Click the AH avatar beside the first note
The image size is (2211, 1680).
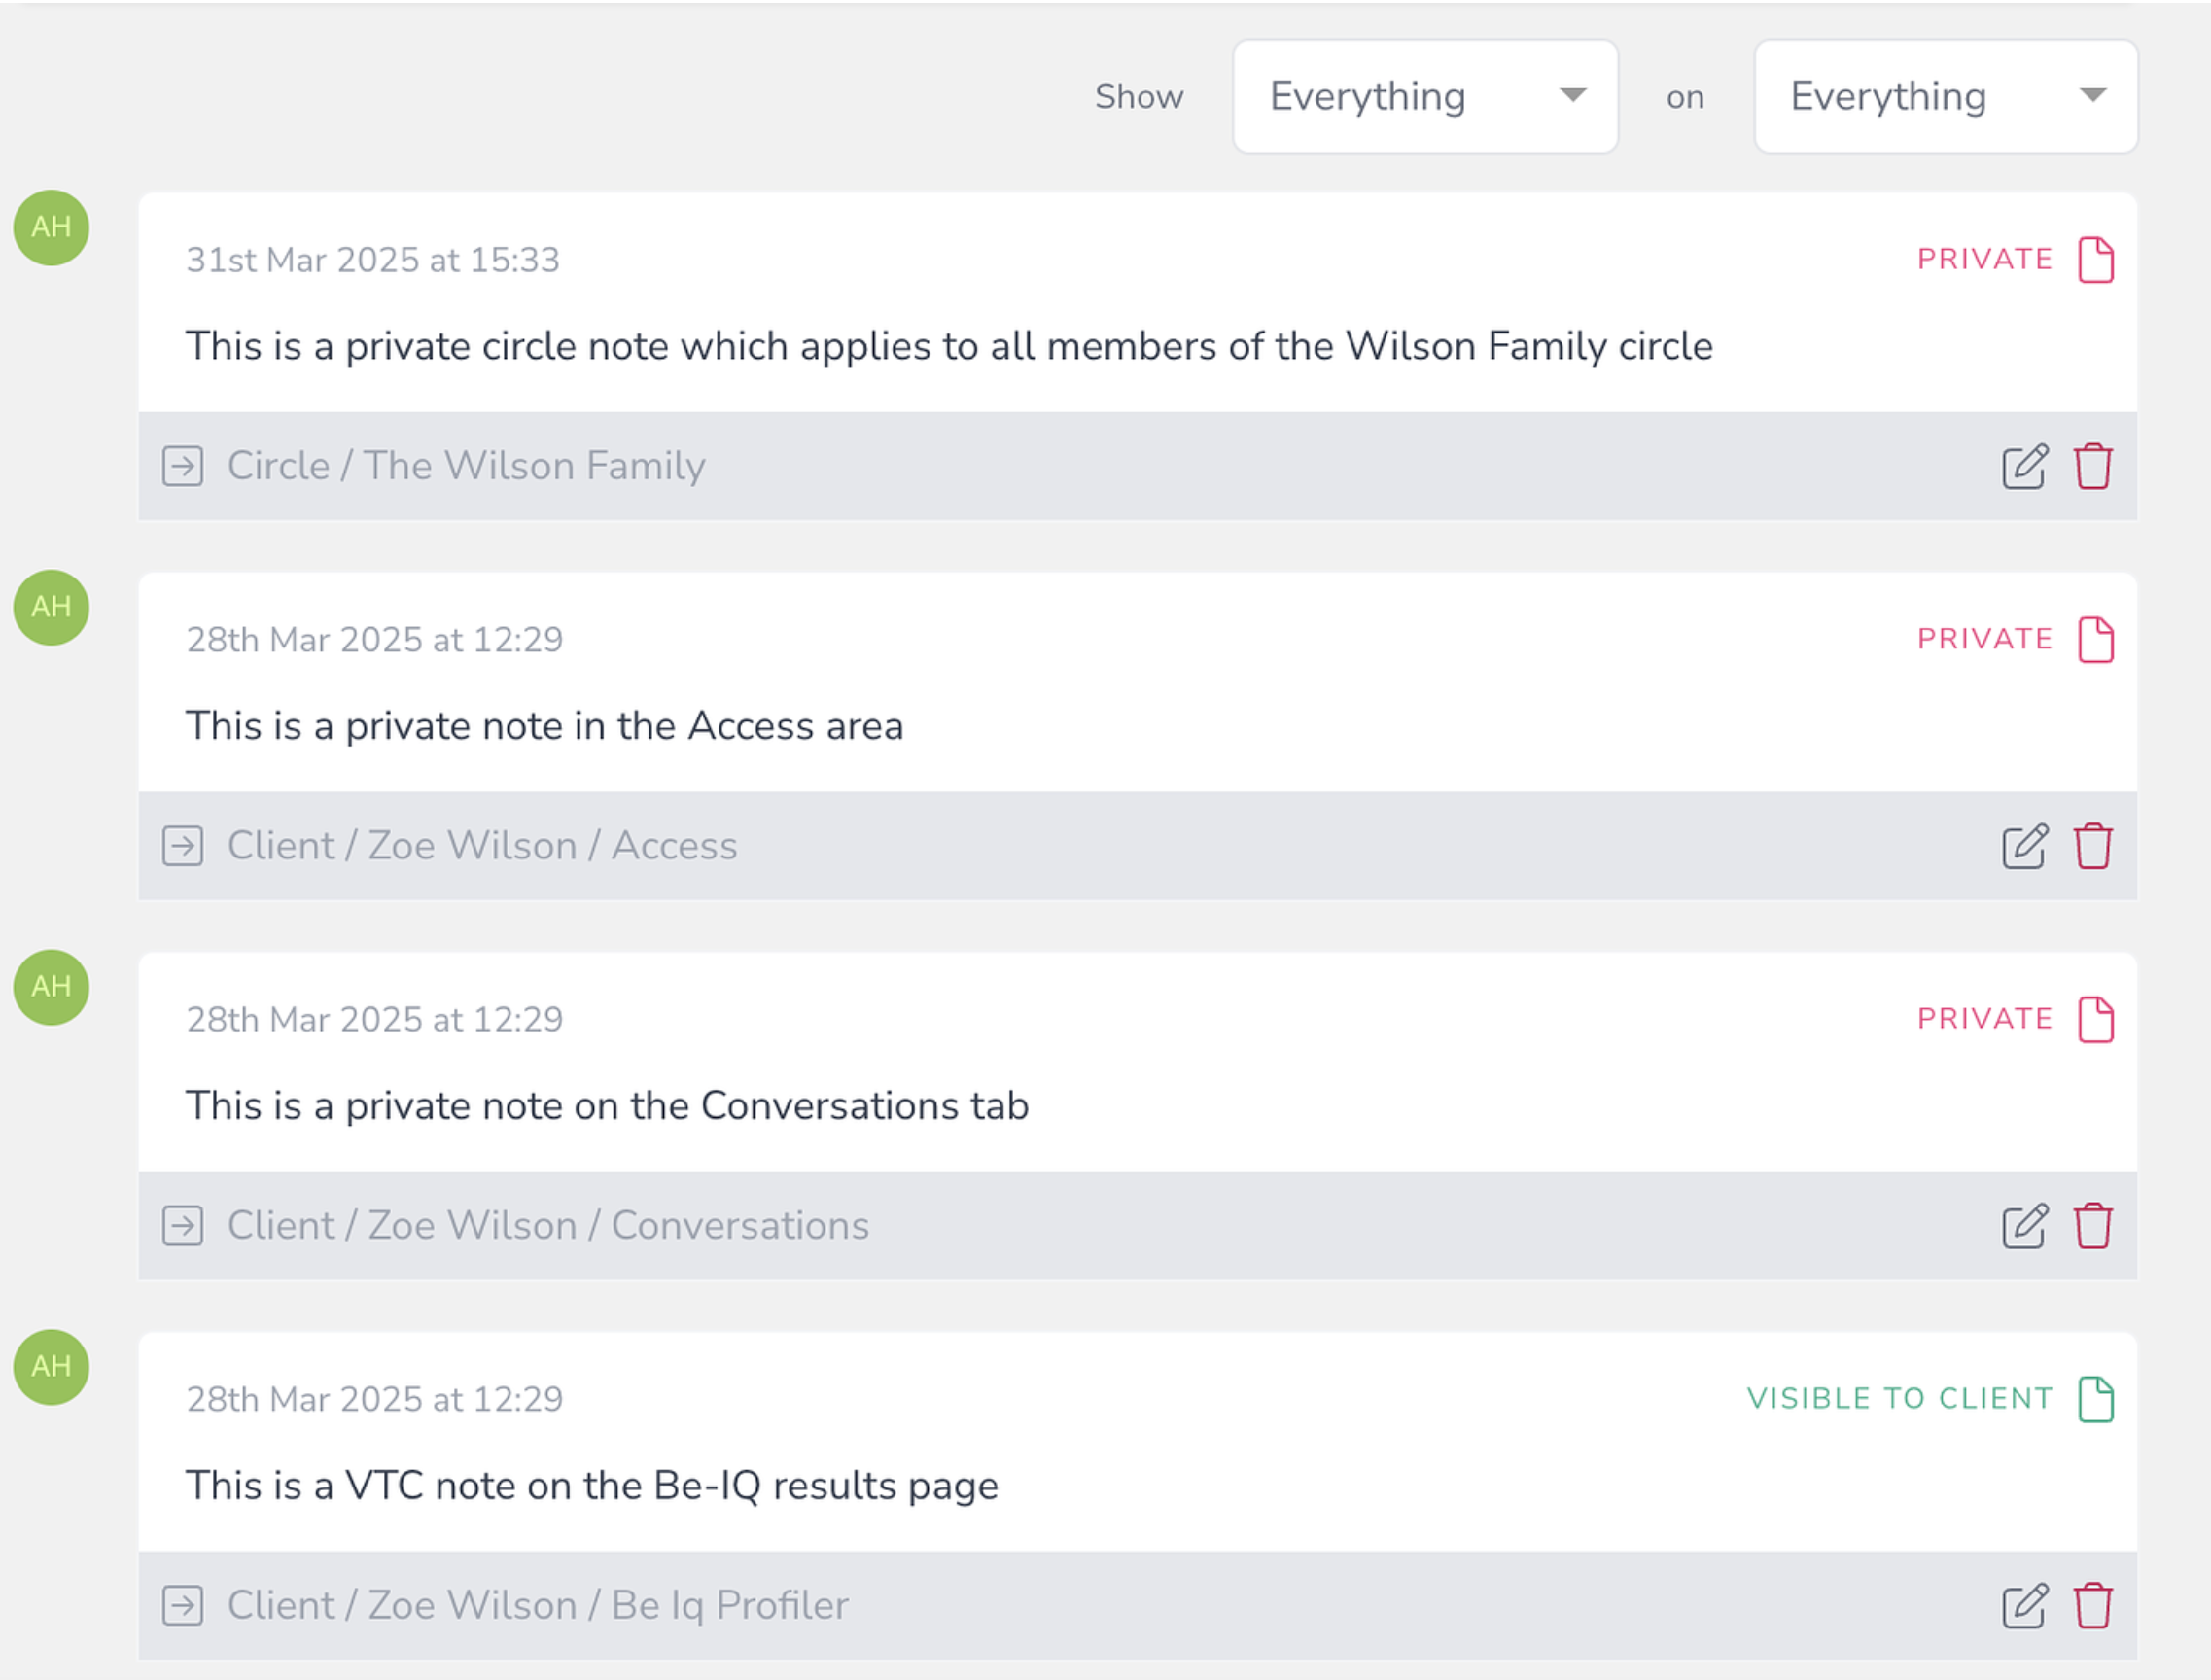(x=51, y=228)
